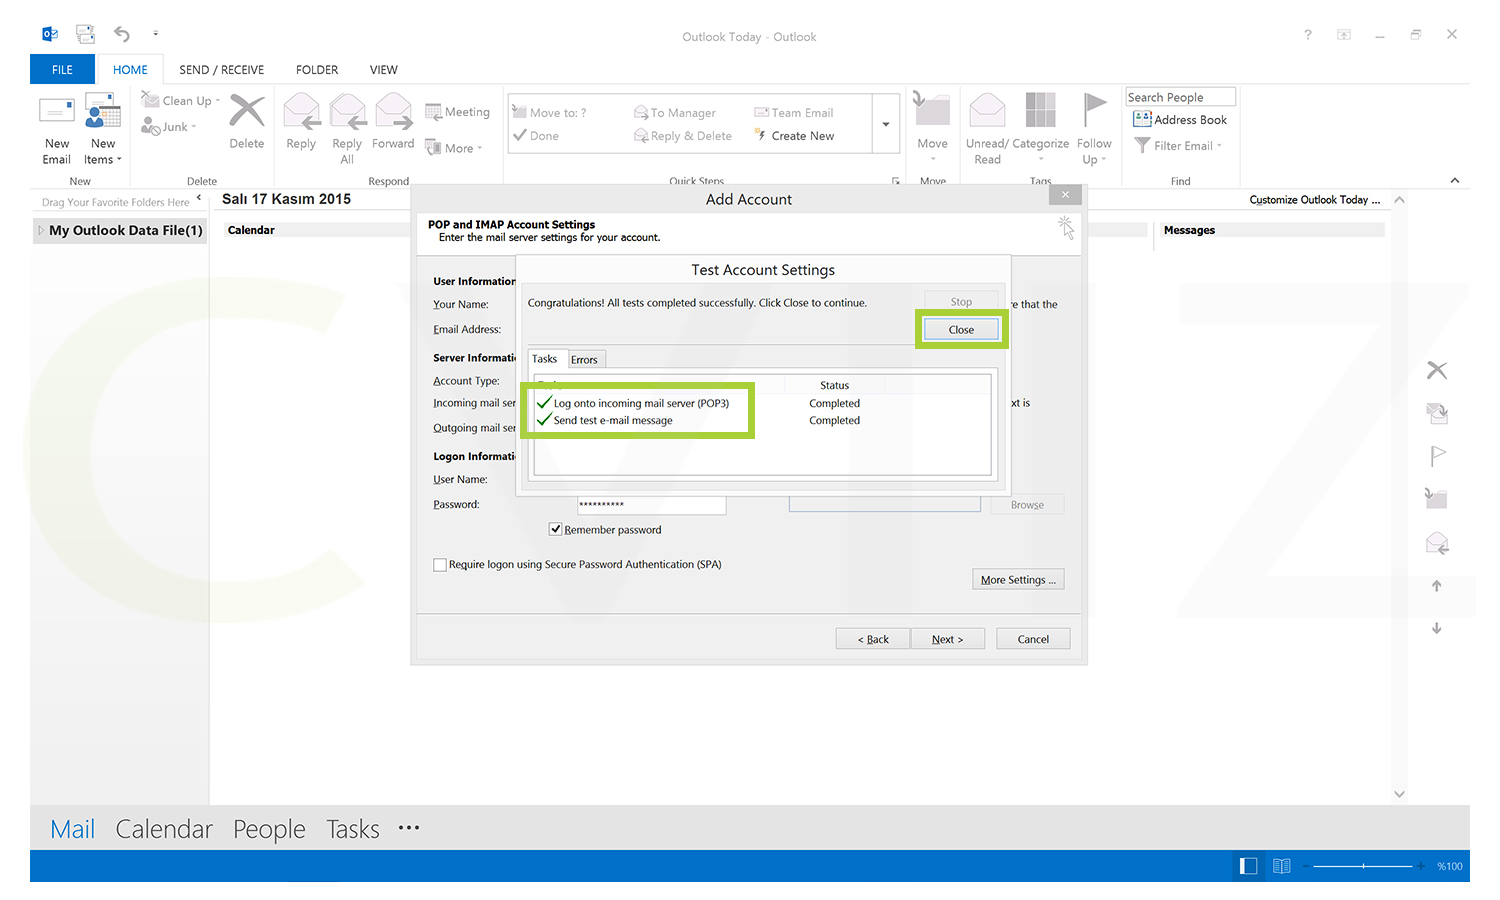Collapse the ribbon with the chevron

(1455, 180)
